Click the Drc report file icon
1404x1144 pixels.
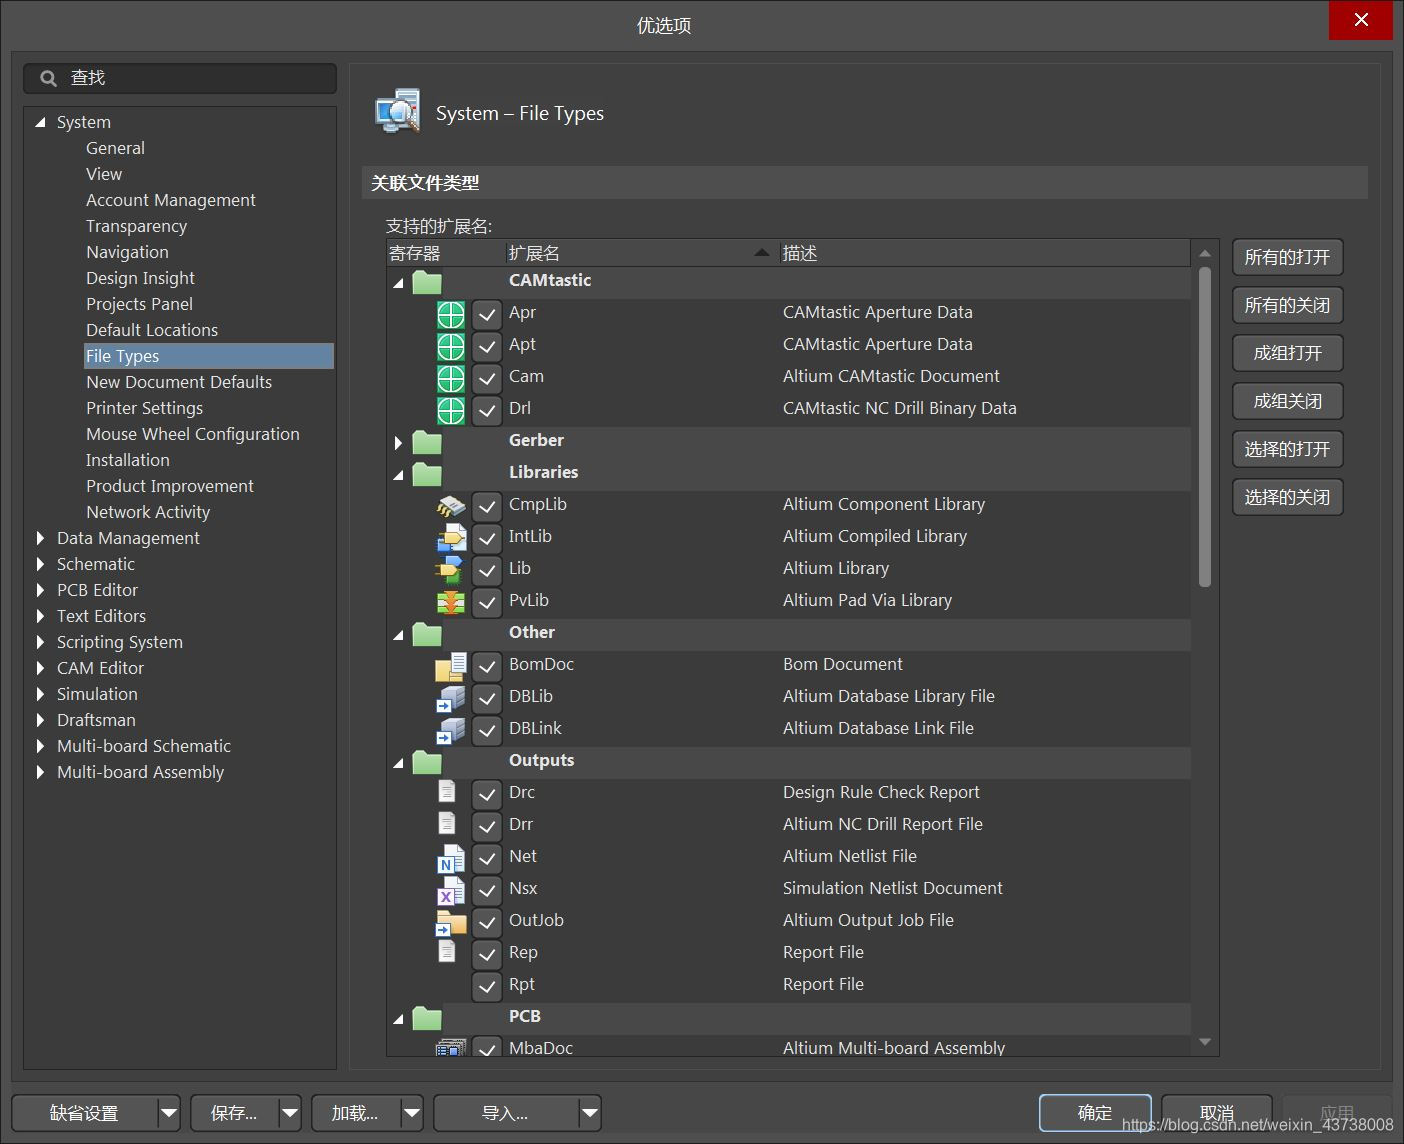pos(447,792)
